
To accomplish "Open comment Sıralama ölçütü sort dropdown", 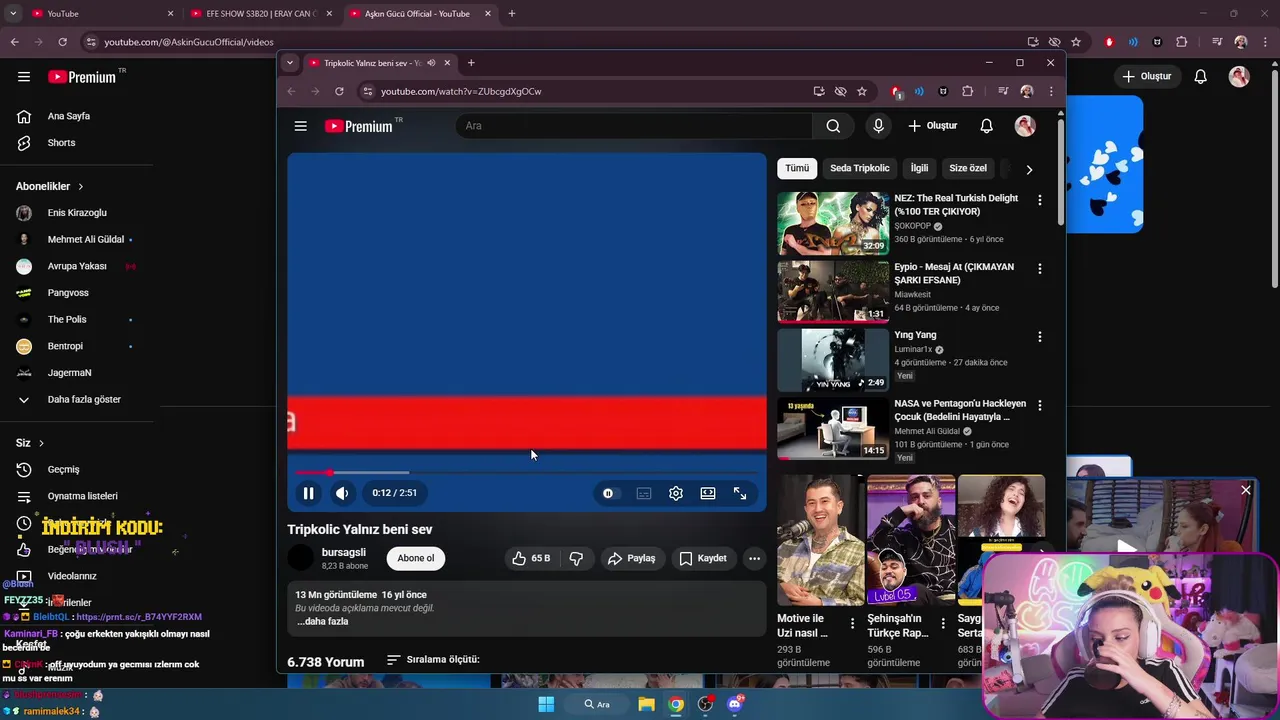I will pos(434,660).
